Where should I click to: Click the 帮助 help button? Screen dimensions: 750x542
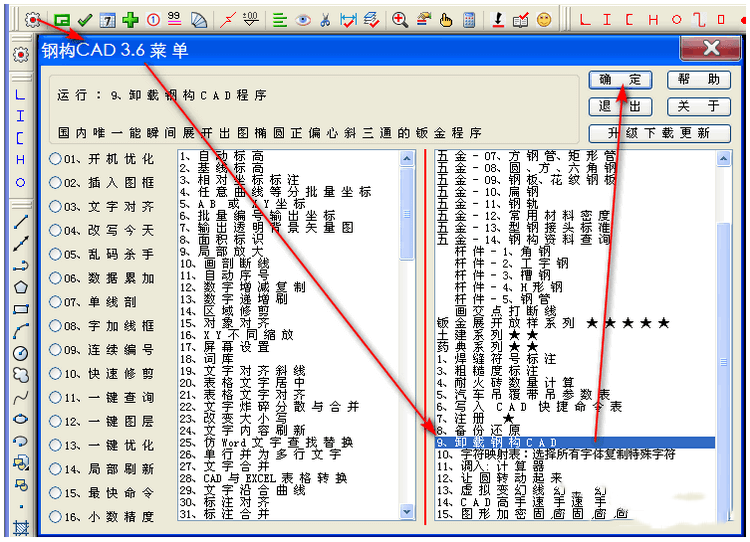point(699,79)
